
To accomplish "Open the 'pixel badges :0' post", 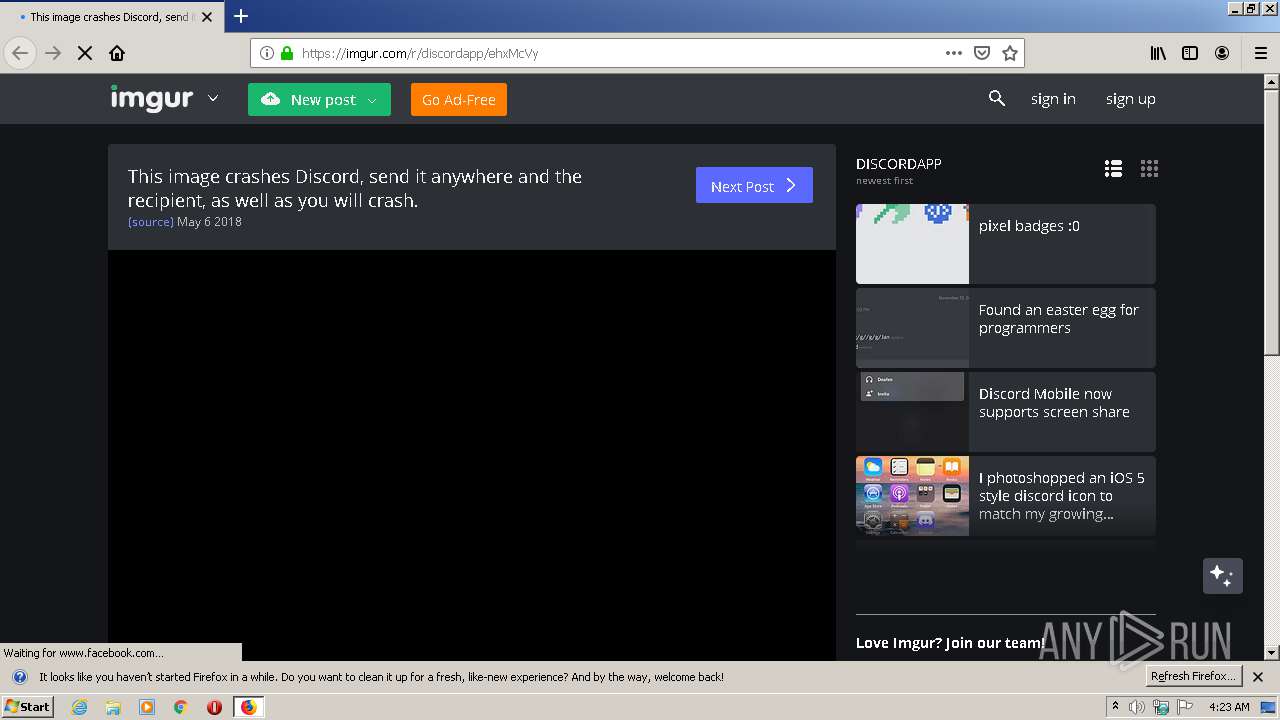I will tap(1006, 244).
